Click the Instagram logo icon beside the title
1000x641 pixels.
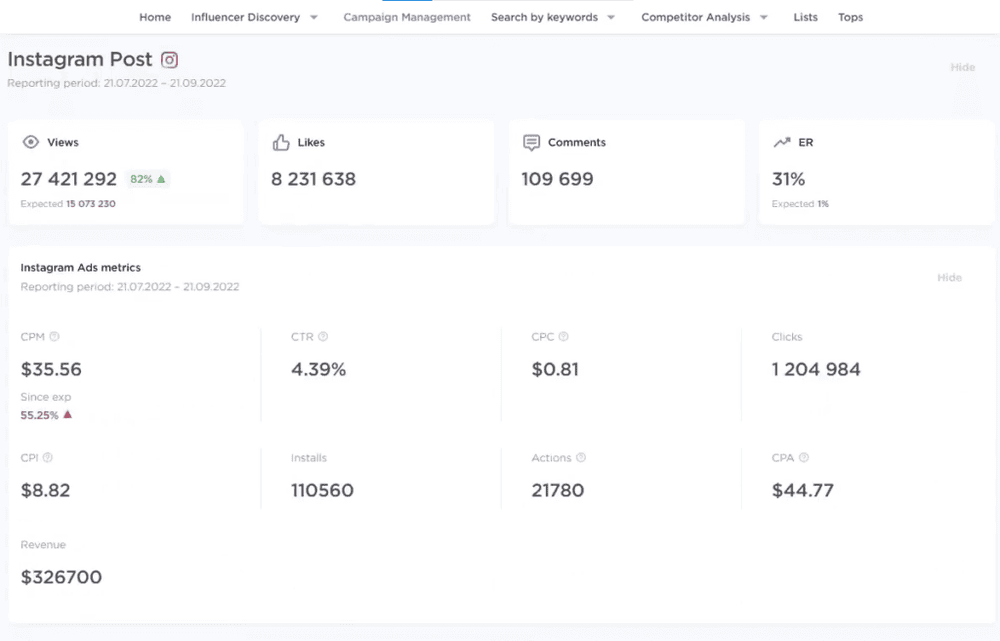(169, 60)
